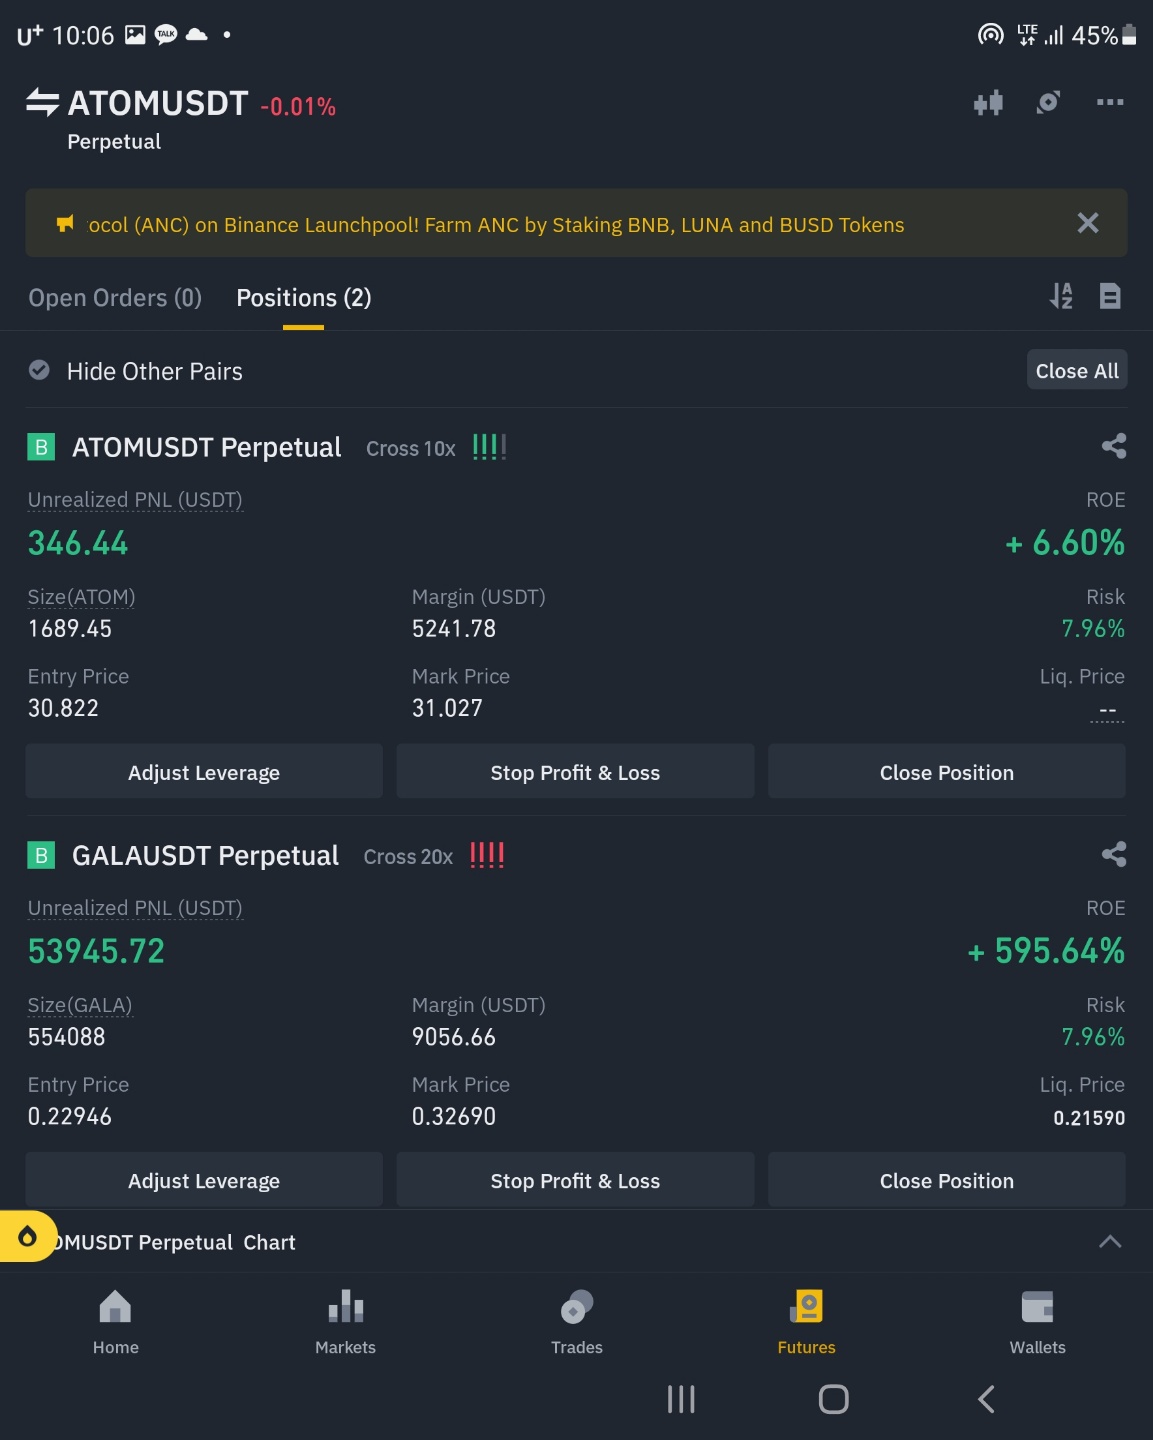Tap the swap pair arrows beside ATOMUSDT
Viewport: 1153px width, 1440px height.
(42, 102)
